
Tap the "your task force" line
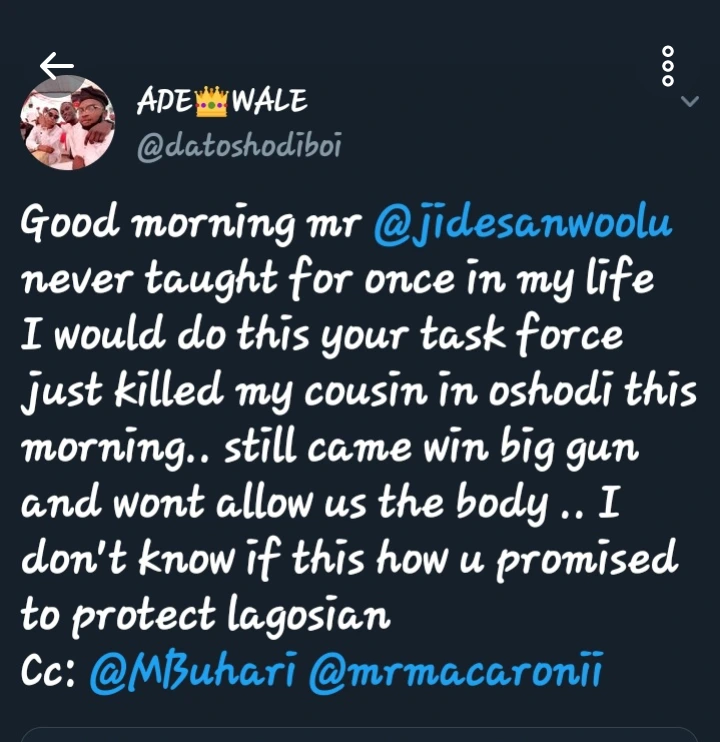[473, 335]
